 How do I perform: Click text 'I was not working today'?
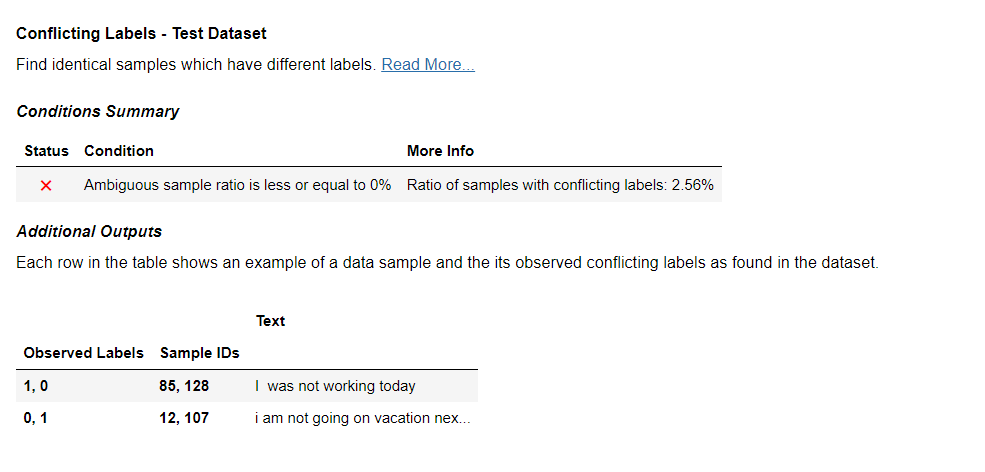pyautogui.click(x=335, y=386)
